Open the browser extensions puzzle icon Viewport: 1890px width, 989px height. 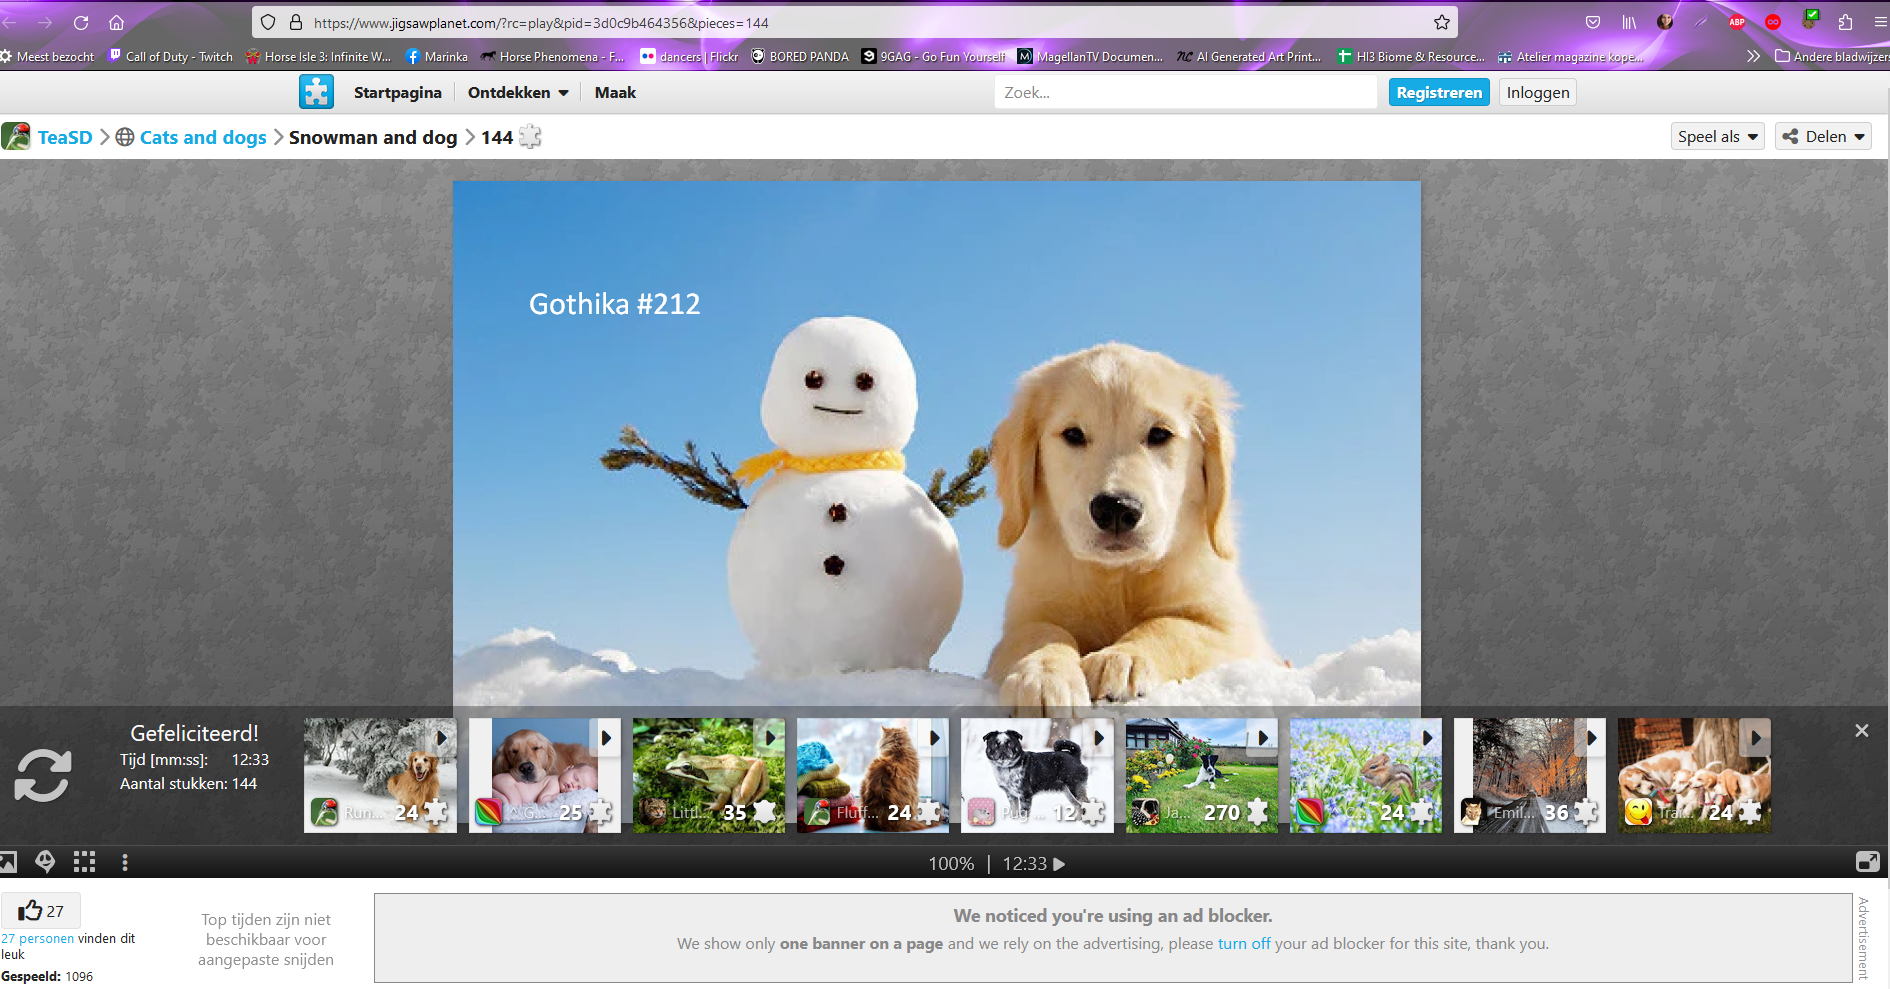tap(1845, 22)
